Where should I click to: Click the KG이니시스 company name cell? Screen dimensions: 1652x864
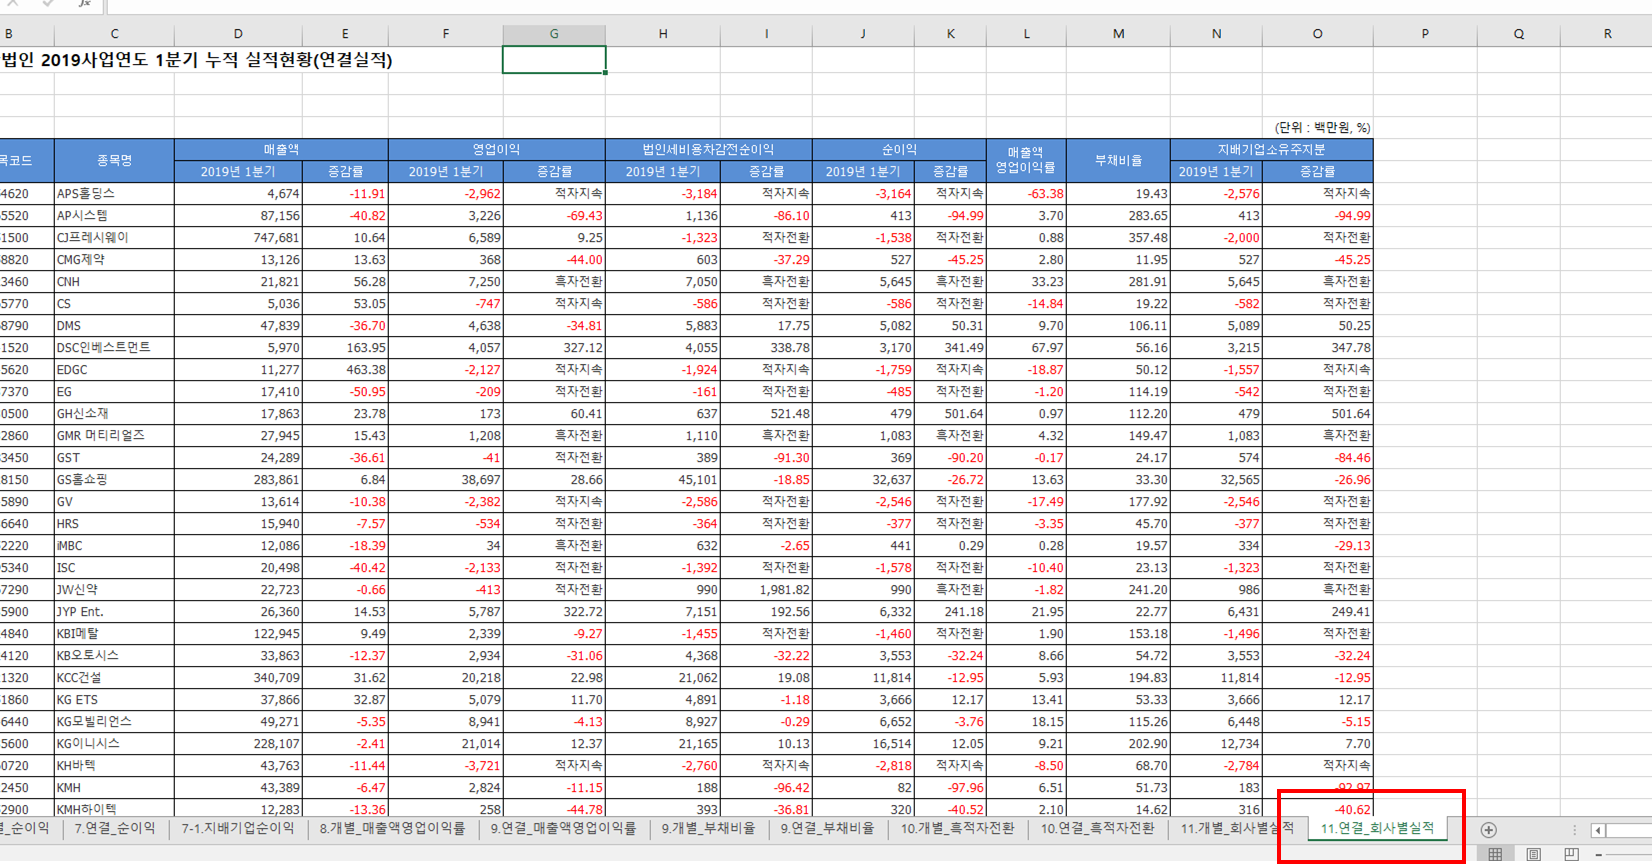[114, 743]
